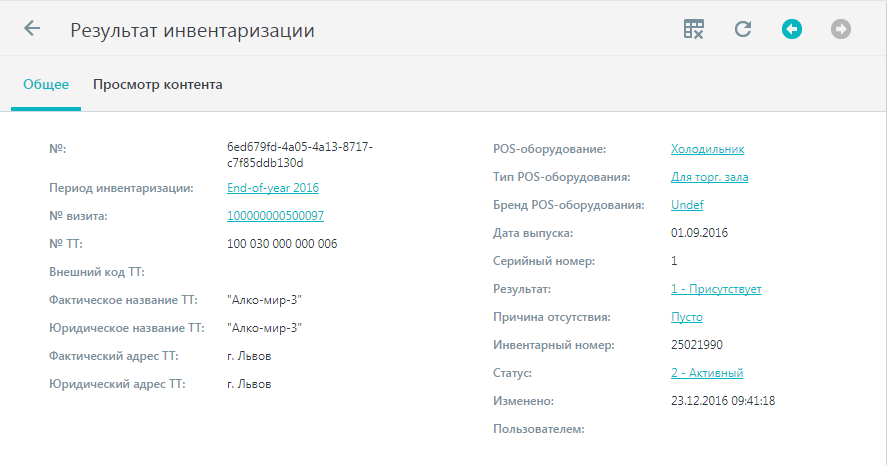
Task: Open visit number 100000000500097 link
Action: (275, 216)
